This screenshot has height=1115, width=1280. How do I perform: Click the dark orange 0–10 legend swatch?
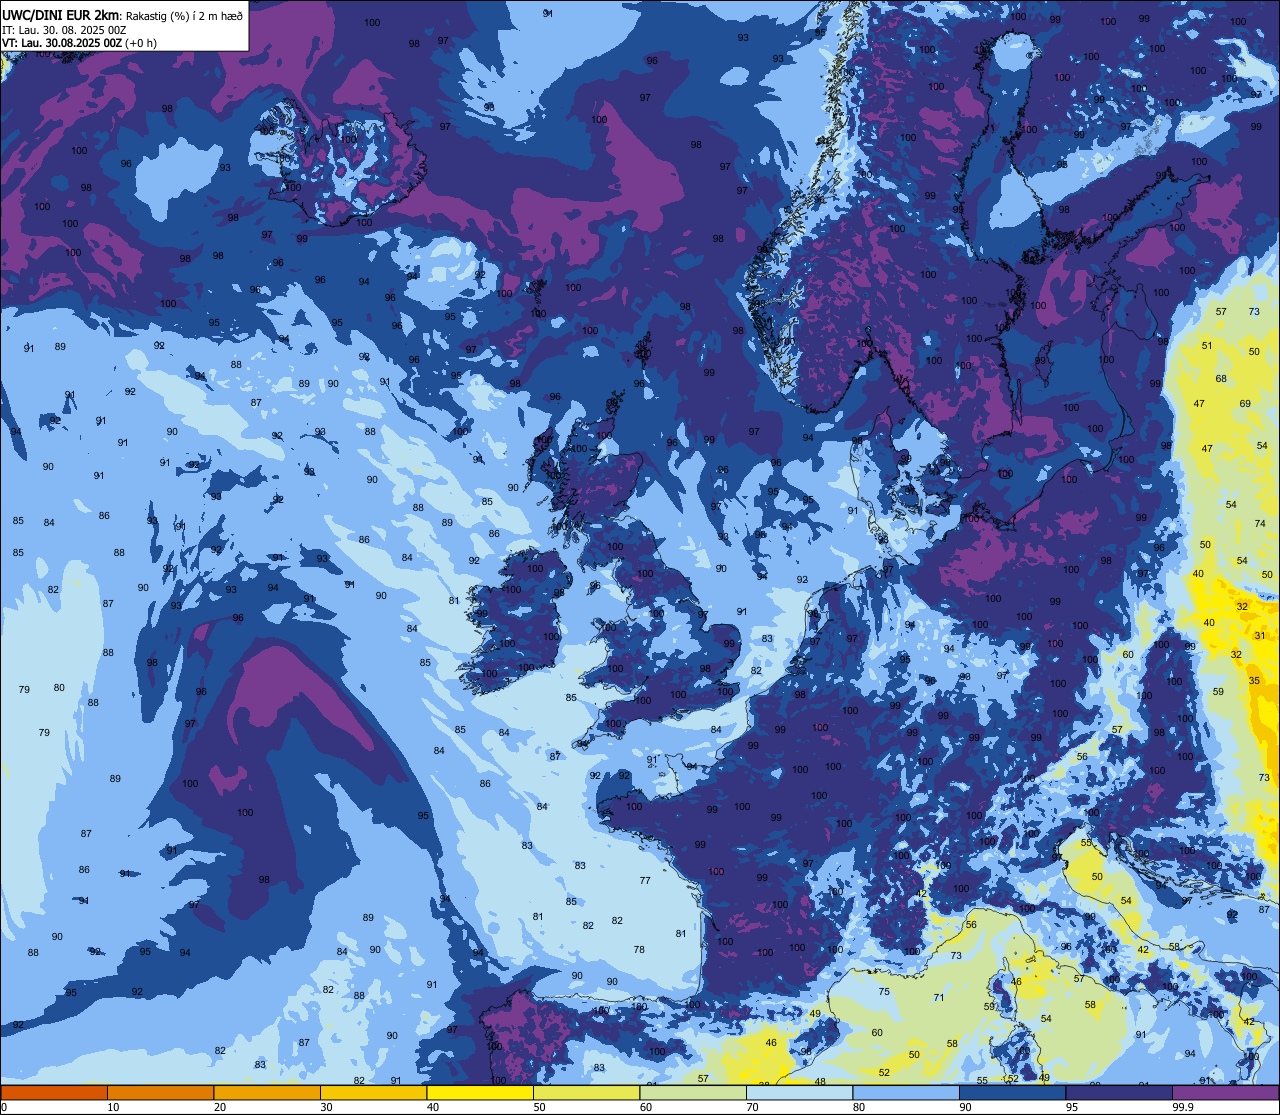(x=54, y=1092)
